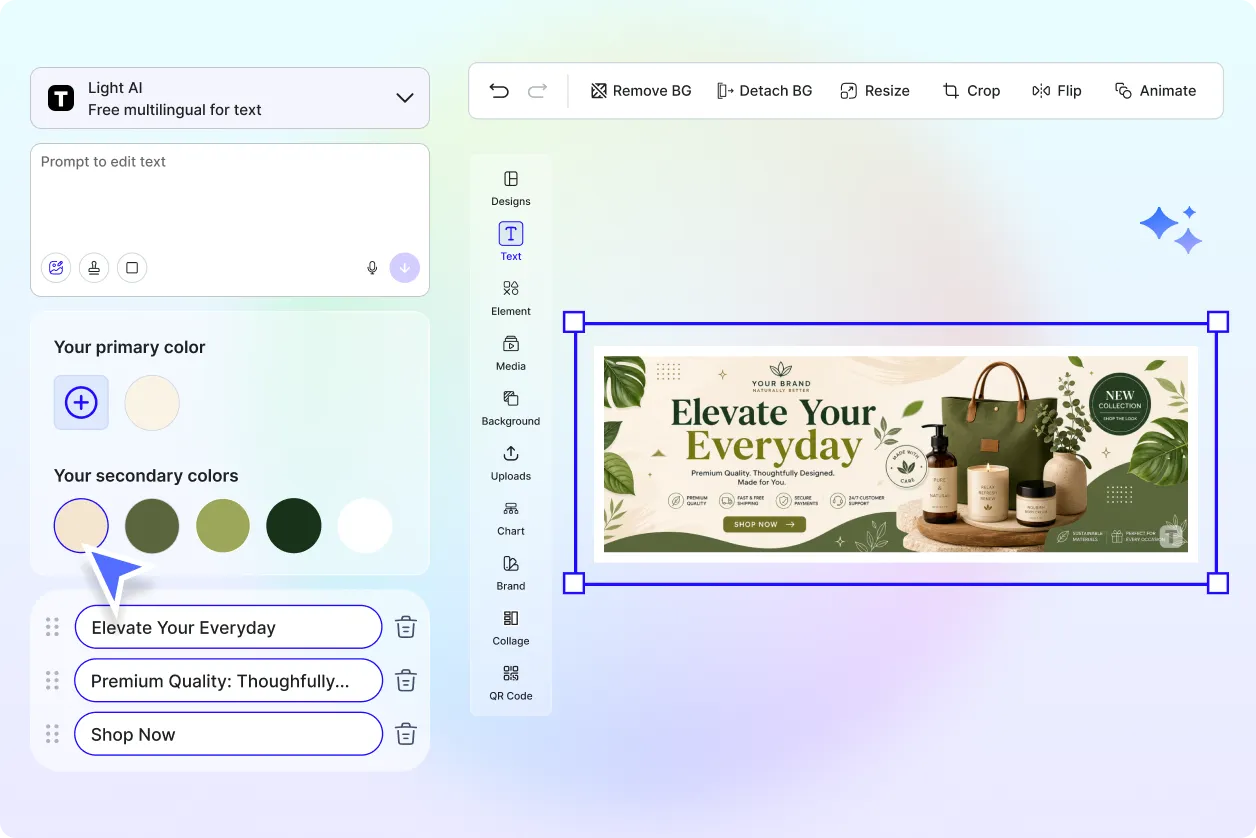Click the banner image on the canvas

click(896, 454)
